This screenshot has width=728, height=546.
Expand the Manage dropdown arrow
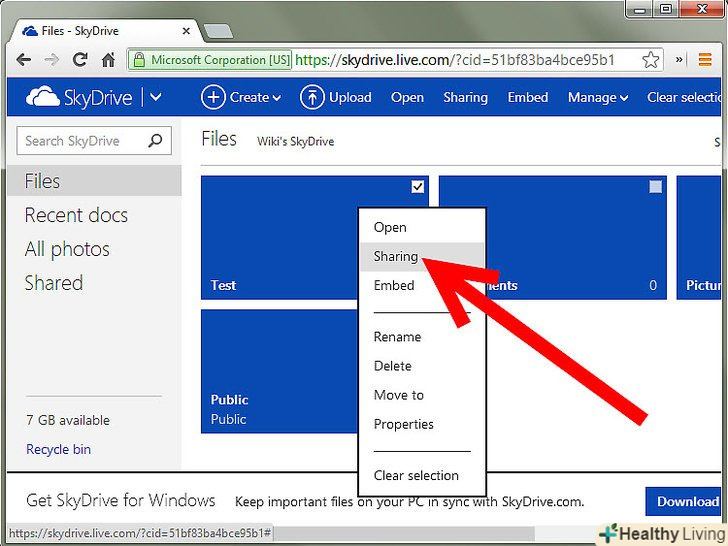pos(624,98)
